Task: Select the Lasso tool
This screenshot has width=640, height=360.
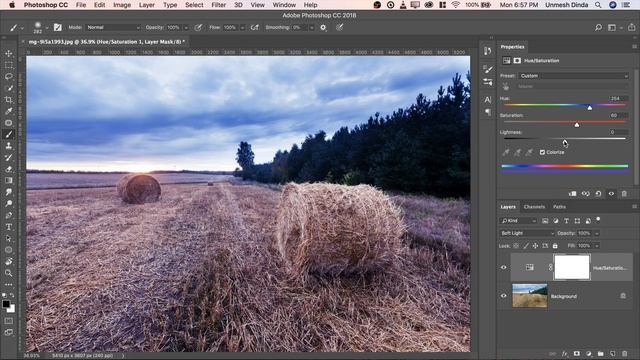Action: 9,76
